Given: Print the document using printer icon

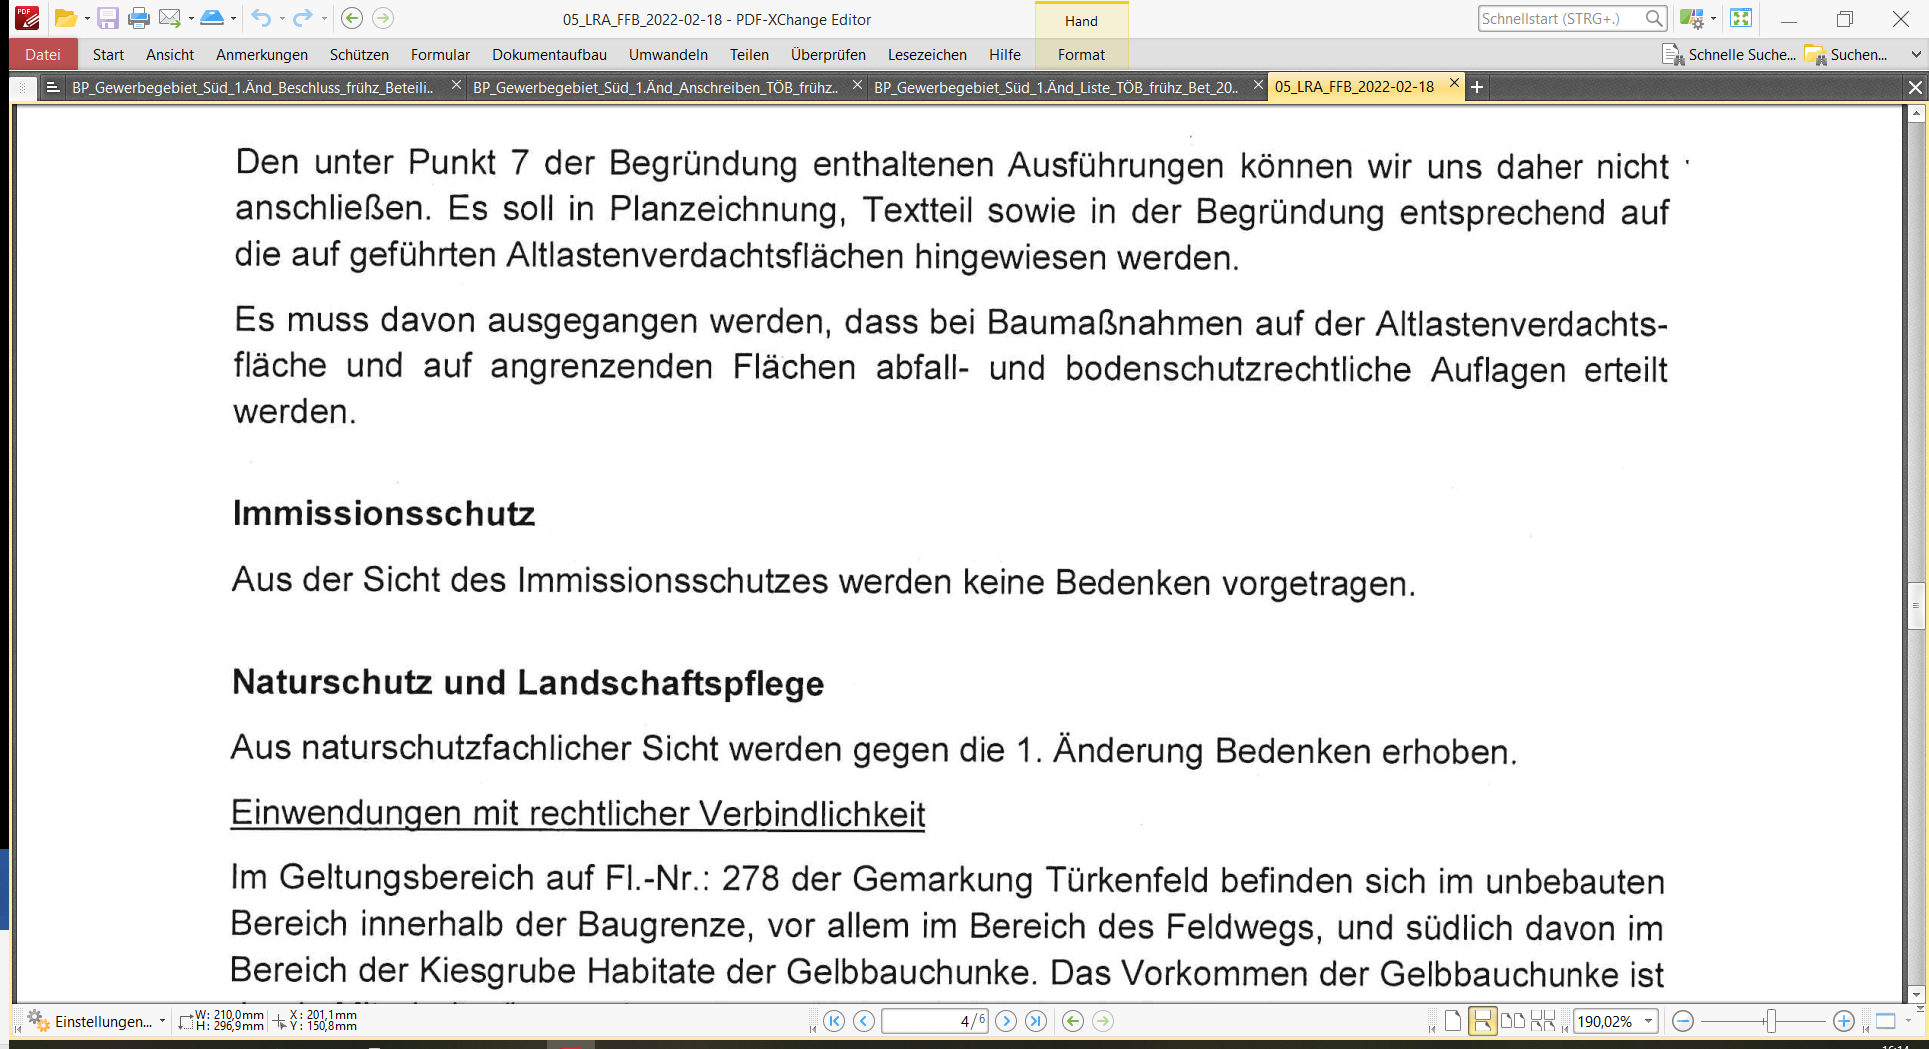Looking at the screenshot, I should point(139,18).
